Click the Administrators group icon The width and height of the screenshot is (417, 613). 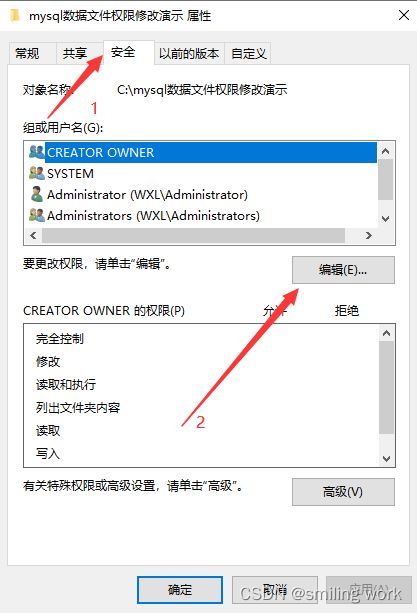click(x=37, y=215)
